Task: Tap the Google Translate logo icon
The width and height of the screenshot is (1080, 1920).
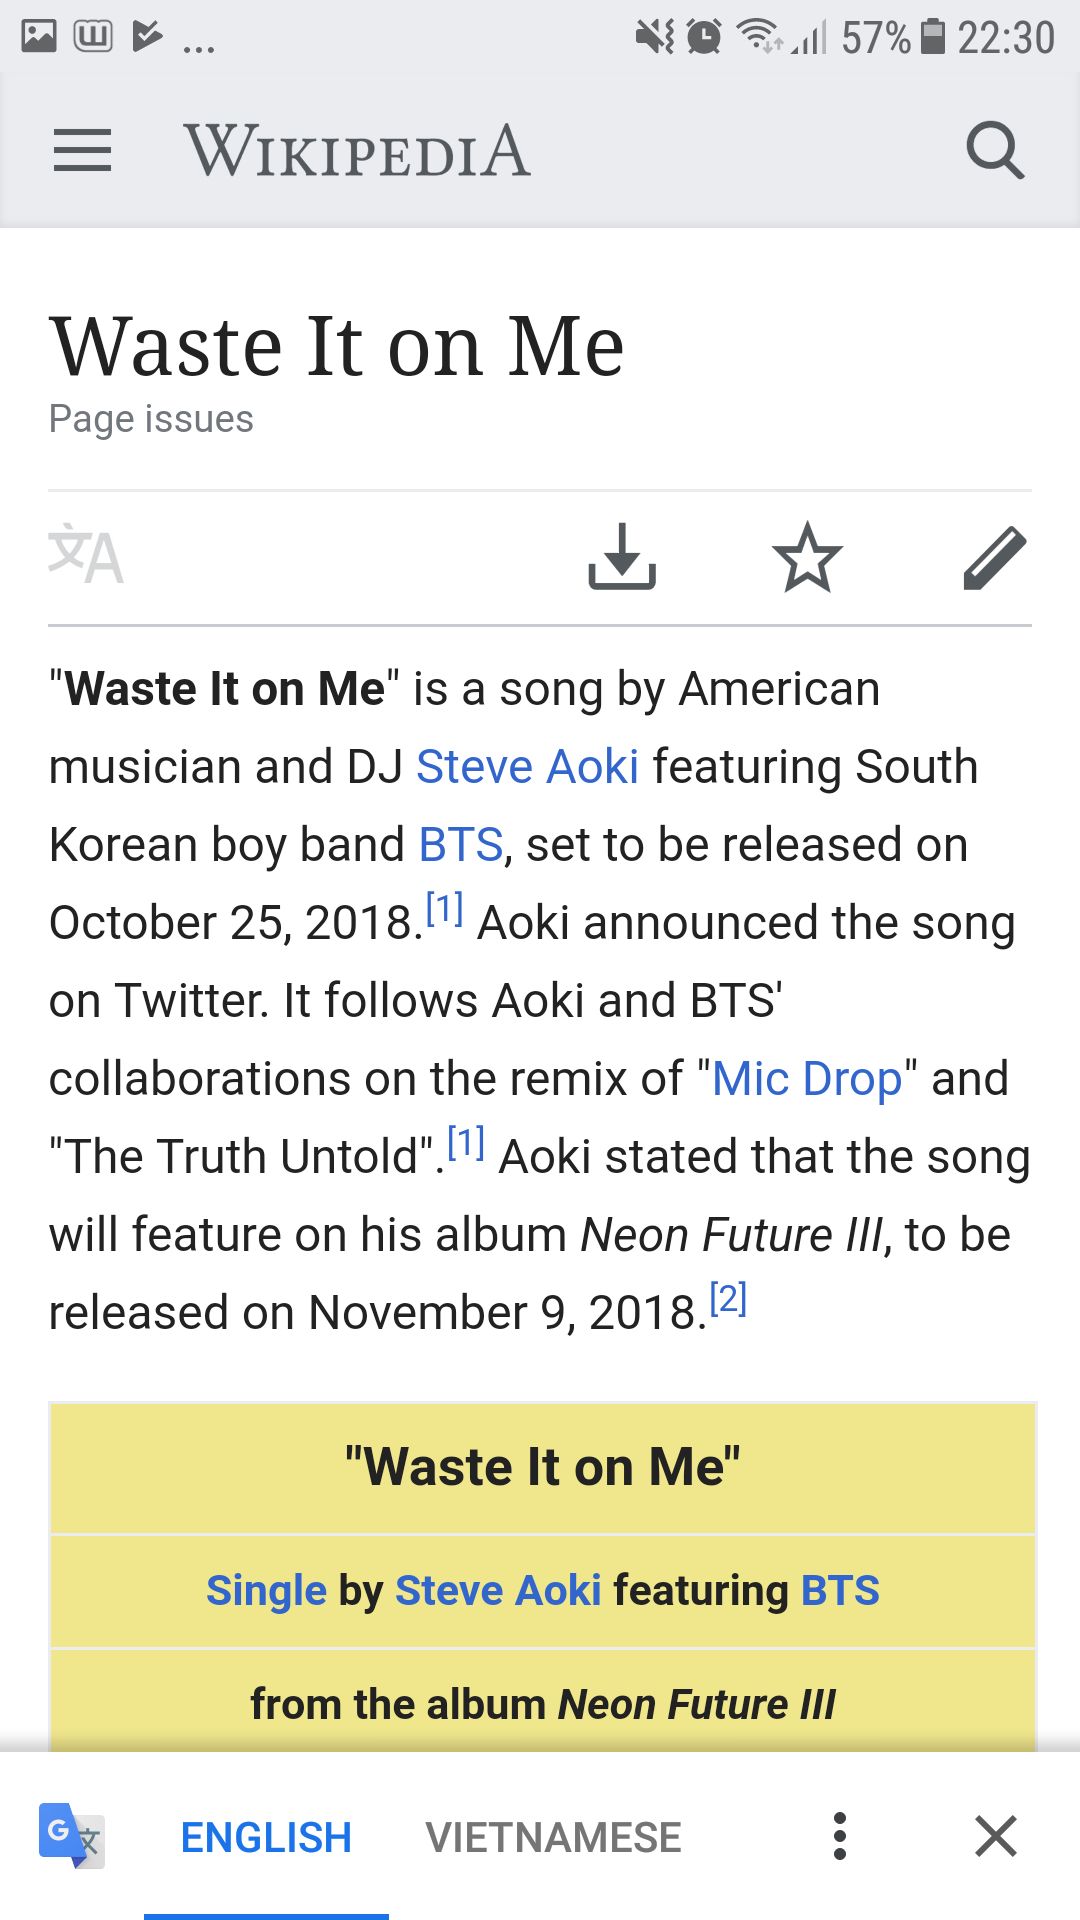Action: 71,1836
